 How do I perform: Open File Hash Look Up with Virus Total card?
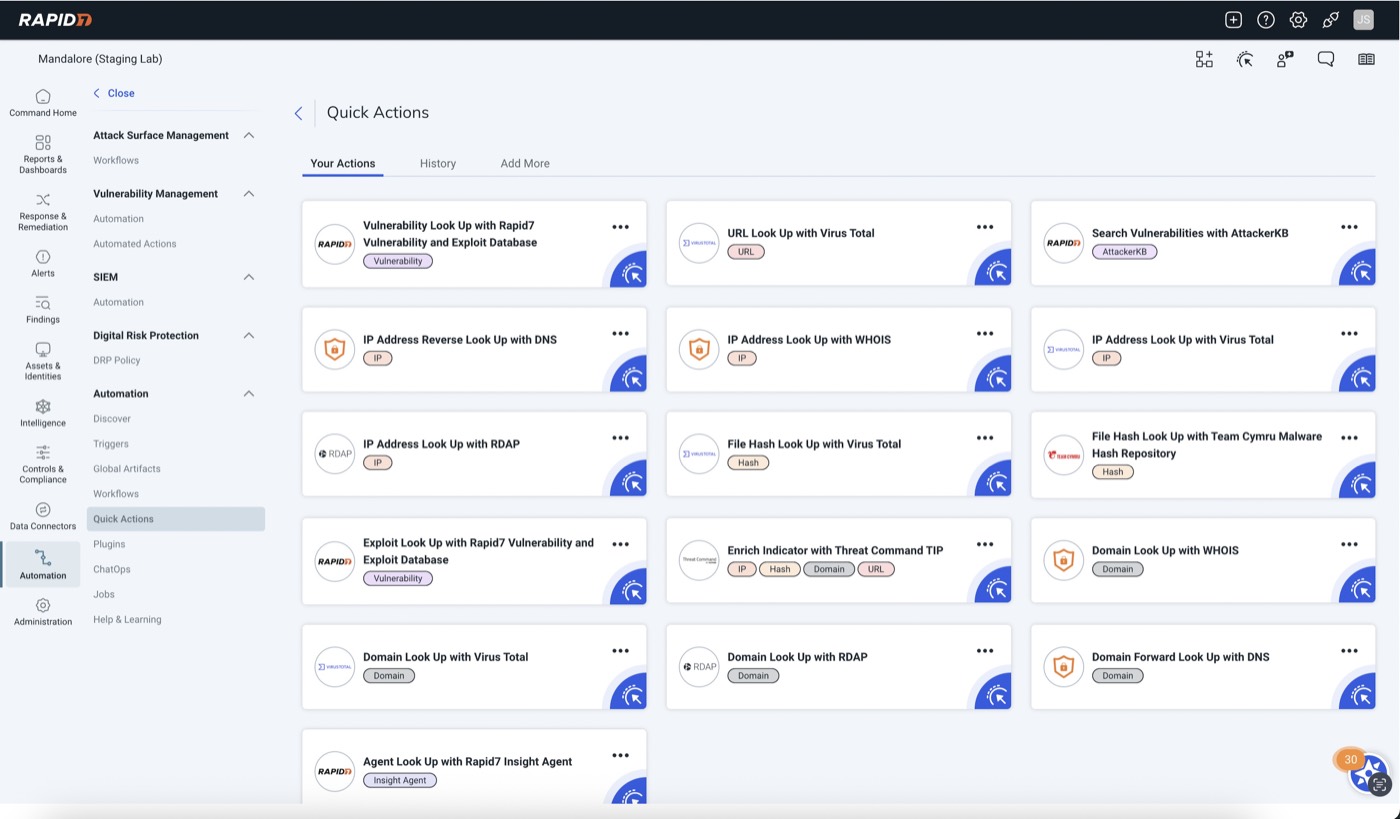tap(838, 453)
